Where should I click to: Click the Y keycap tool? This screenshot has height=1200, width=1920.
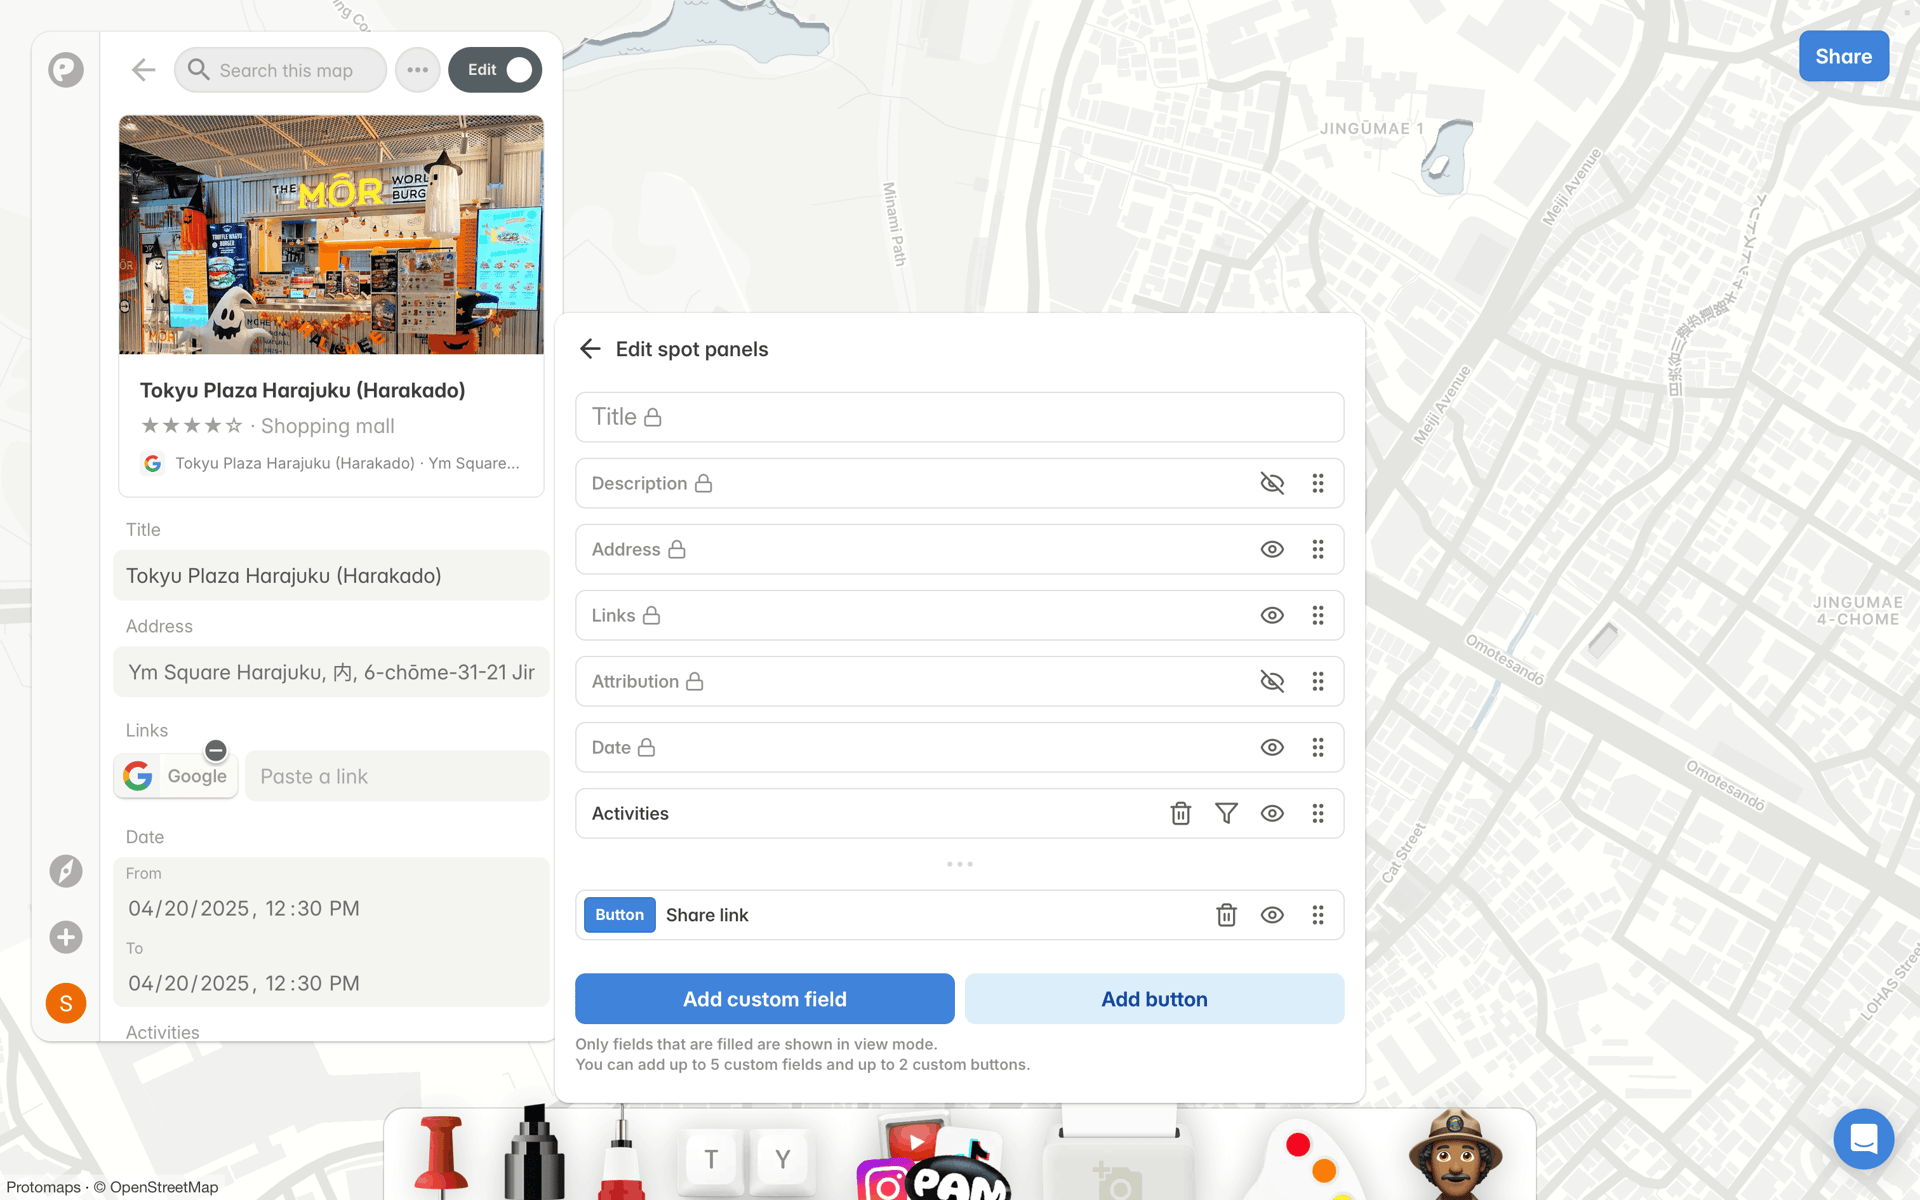783,1159
